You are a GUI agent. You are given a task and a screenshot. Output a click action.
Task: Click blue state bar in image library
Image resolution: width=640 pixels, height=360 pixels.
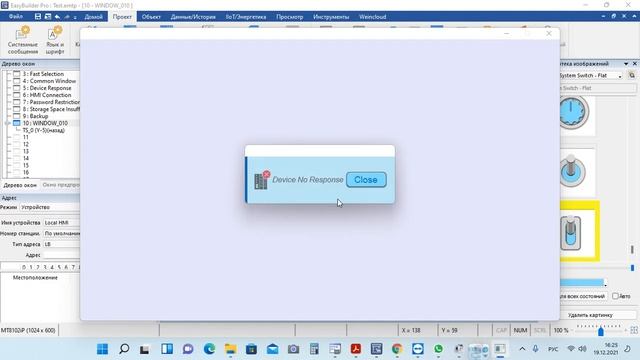[582, 282]
